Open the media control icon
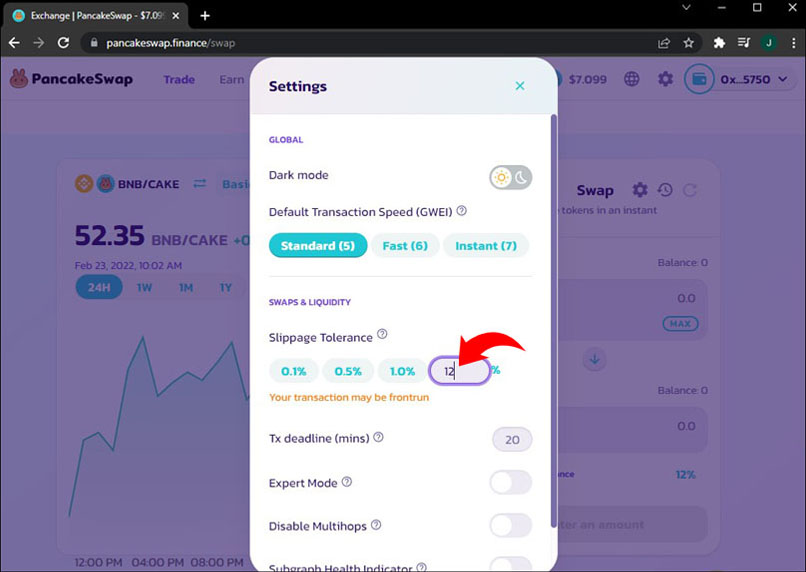Viewport: 806px width, 572px height. click(744, 43)
